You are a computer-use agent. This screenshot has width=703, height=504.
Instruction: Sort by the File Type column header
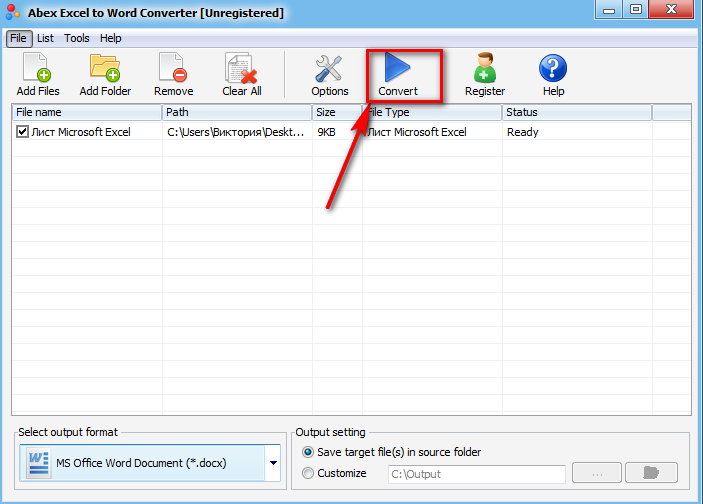click(432, 112)
